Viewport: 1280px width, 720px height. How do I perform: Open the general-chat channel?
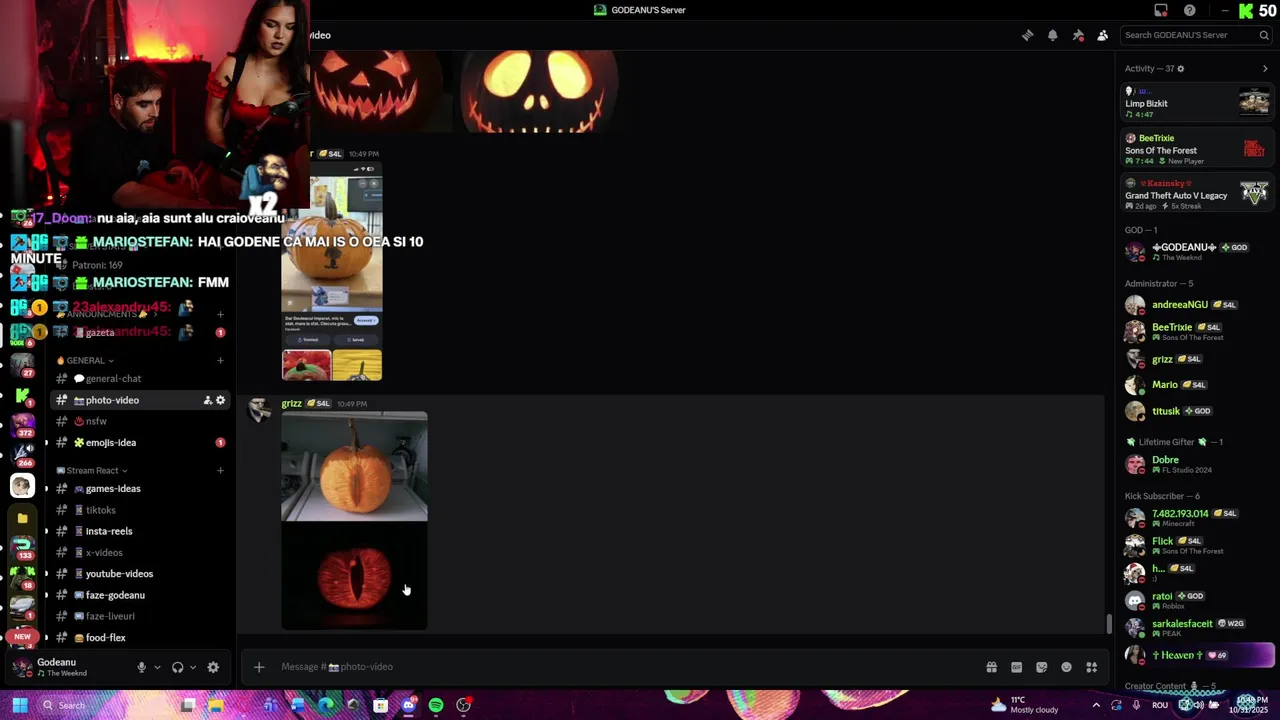[x=140, y=379]
